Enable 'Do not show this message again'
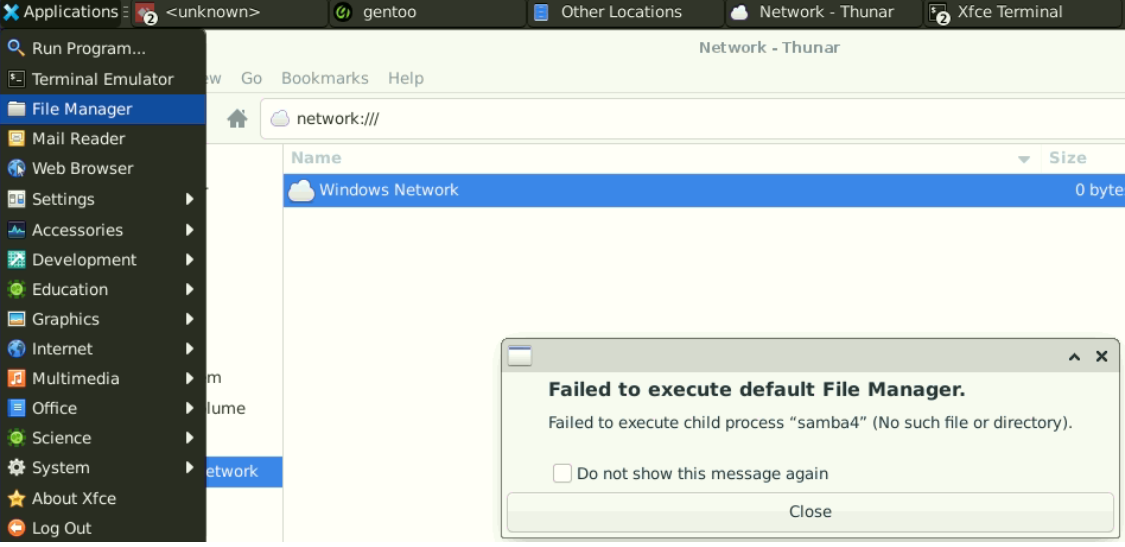Screen dimensions: 1125x547 click(x=562, y=473)
